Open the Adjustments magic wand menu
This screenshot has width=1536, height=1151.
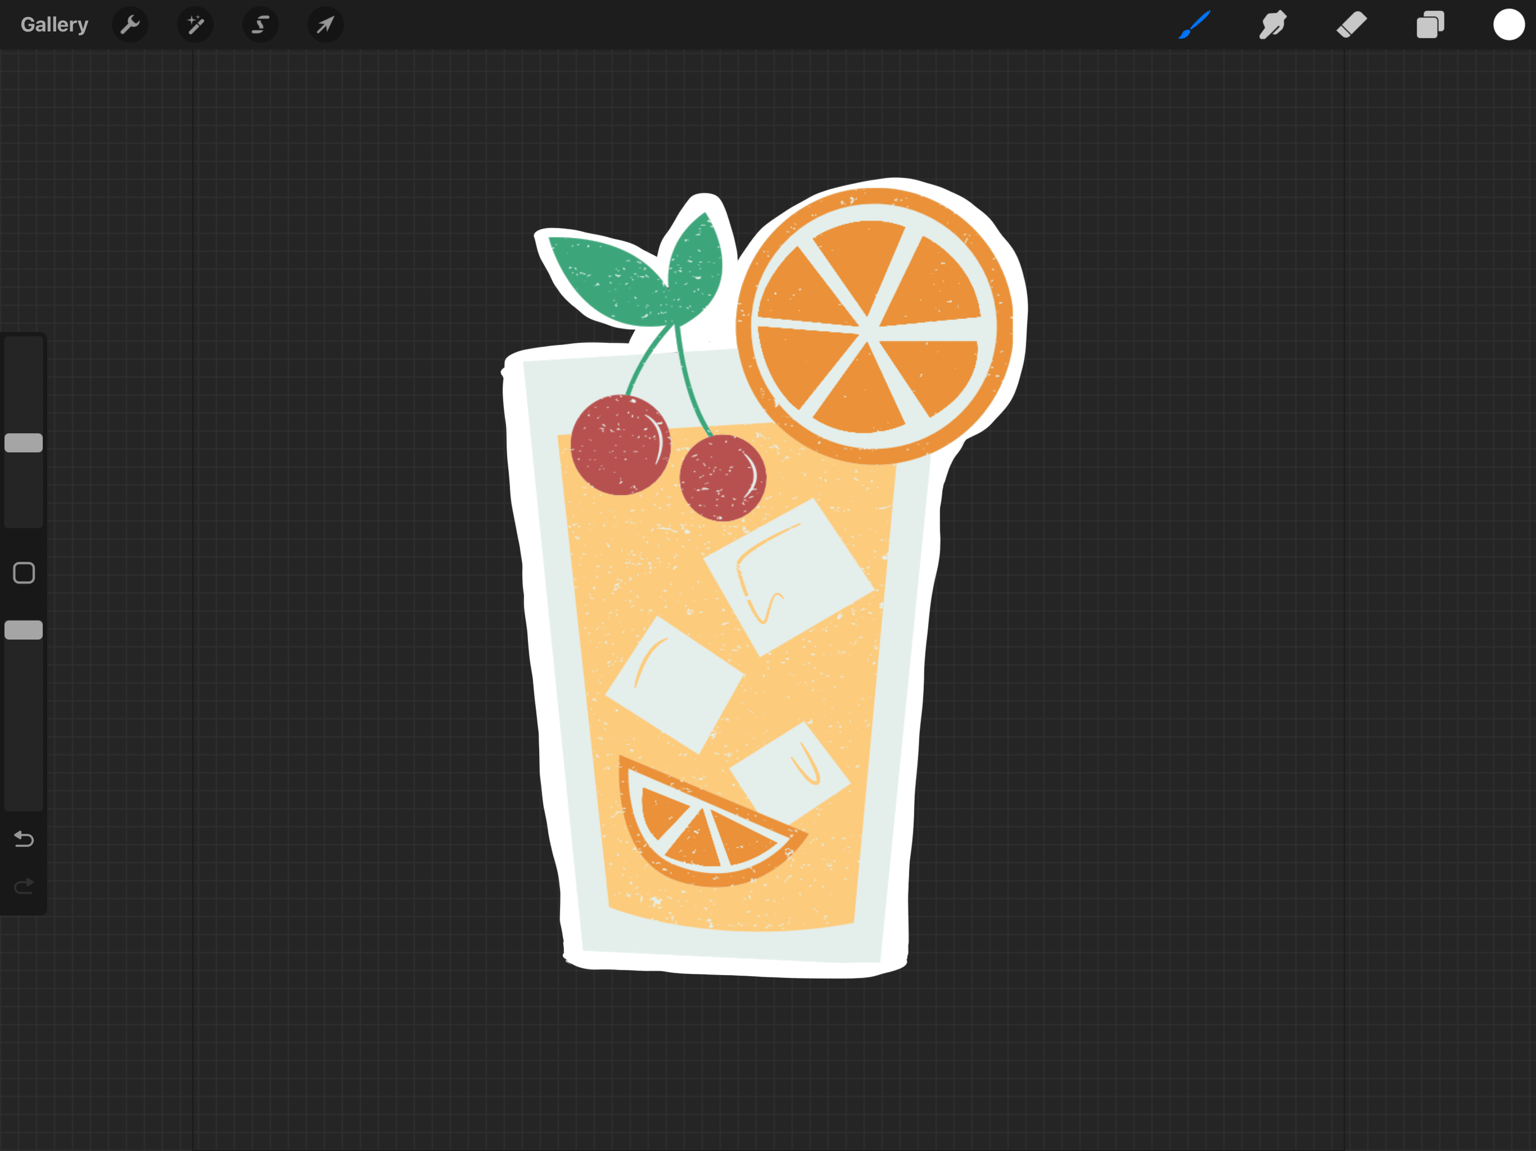coord(195,25)
